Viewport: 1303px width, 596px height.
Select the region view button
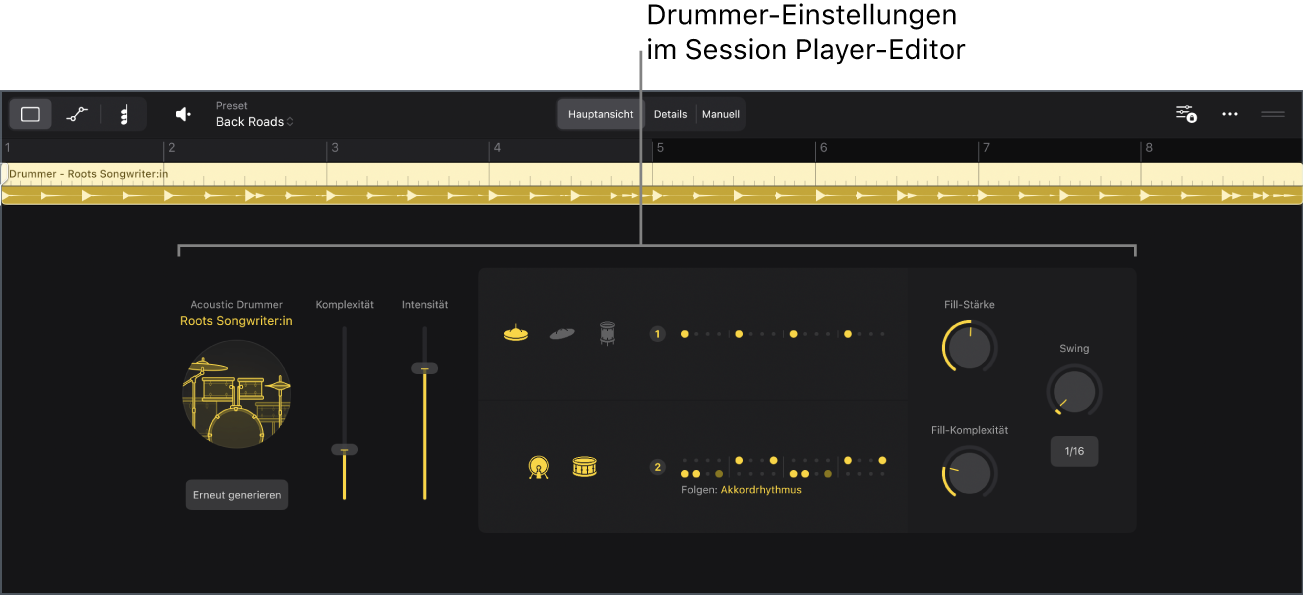(x=30, y=115)
